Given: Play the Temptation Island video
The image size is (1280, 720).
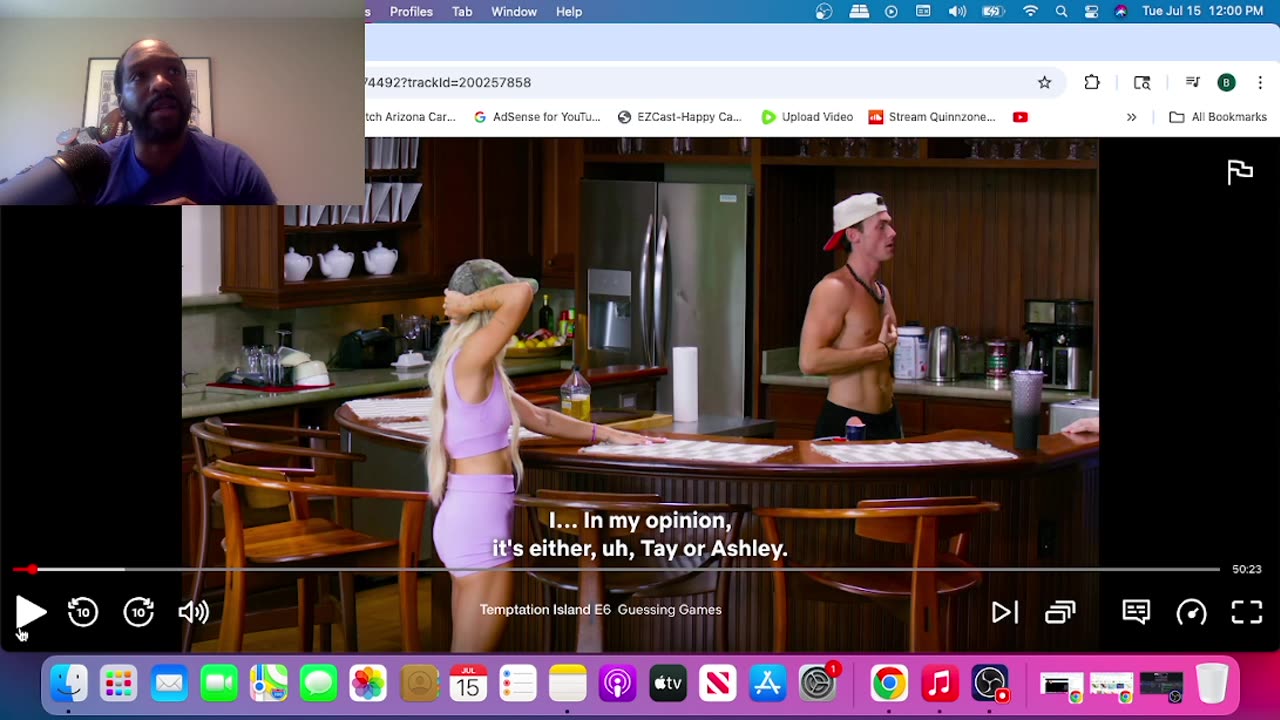Looking at the screenshot, I should pos(31,612).
